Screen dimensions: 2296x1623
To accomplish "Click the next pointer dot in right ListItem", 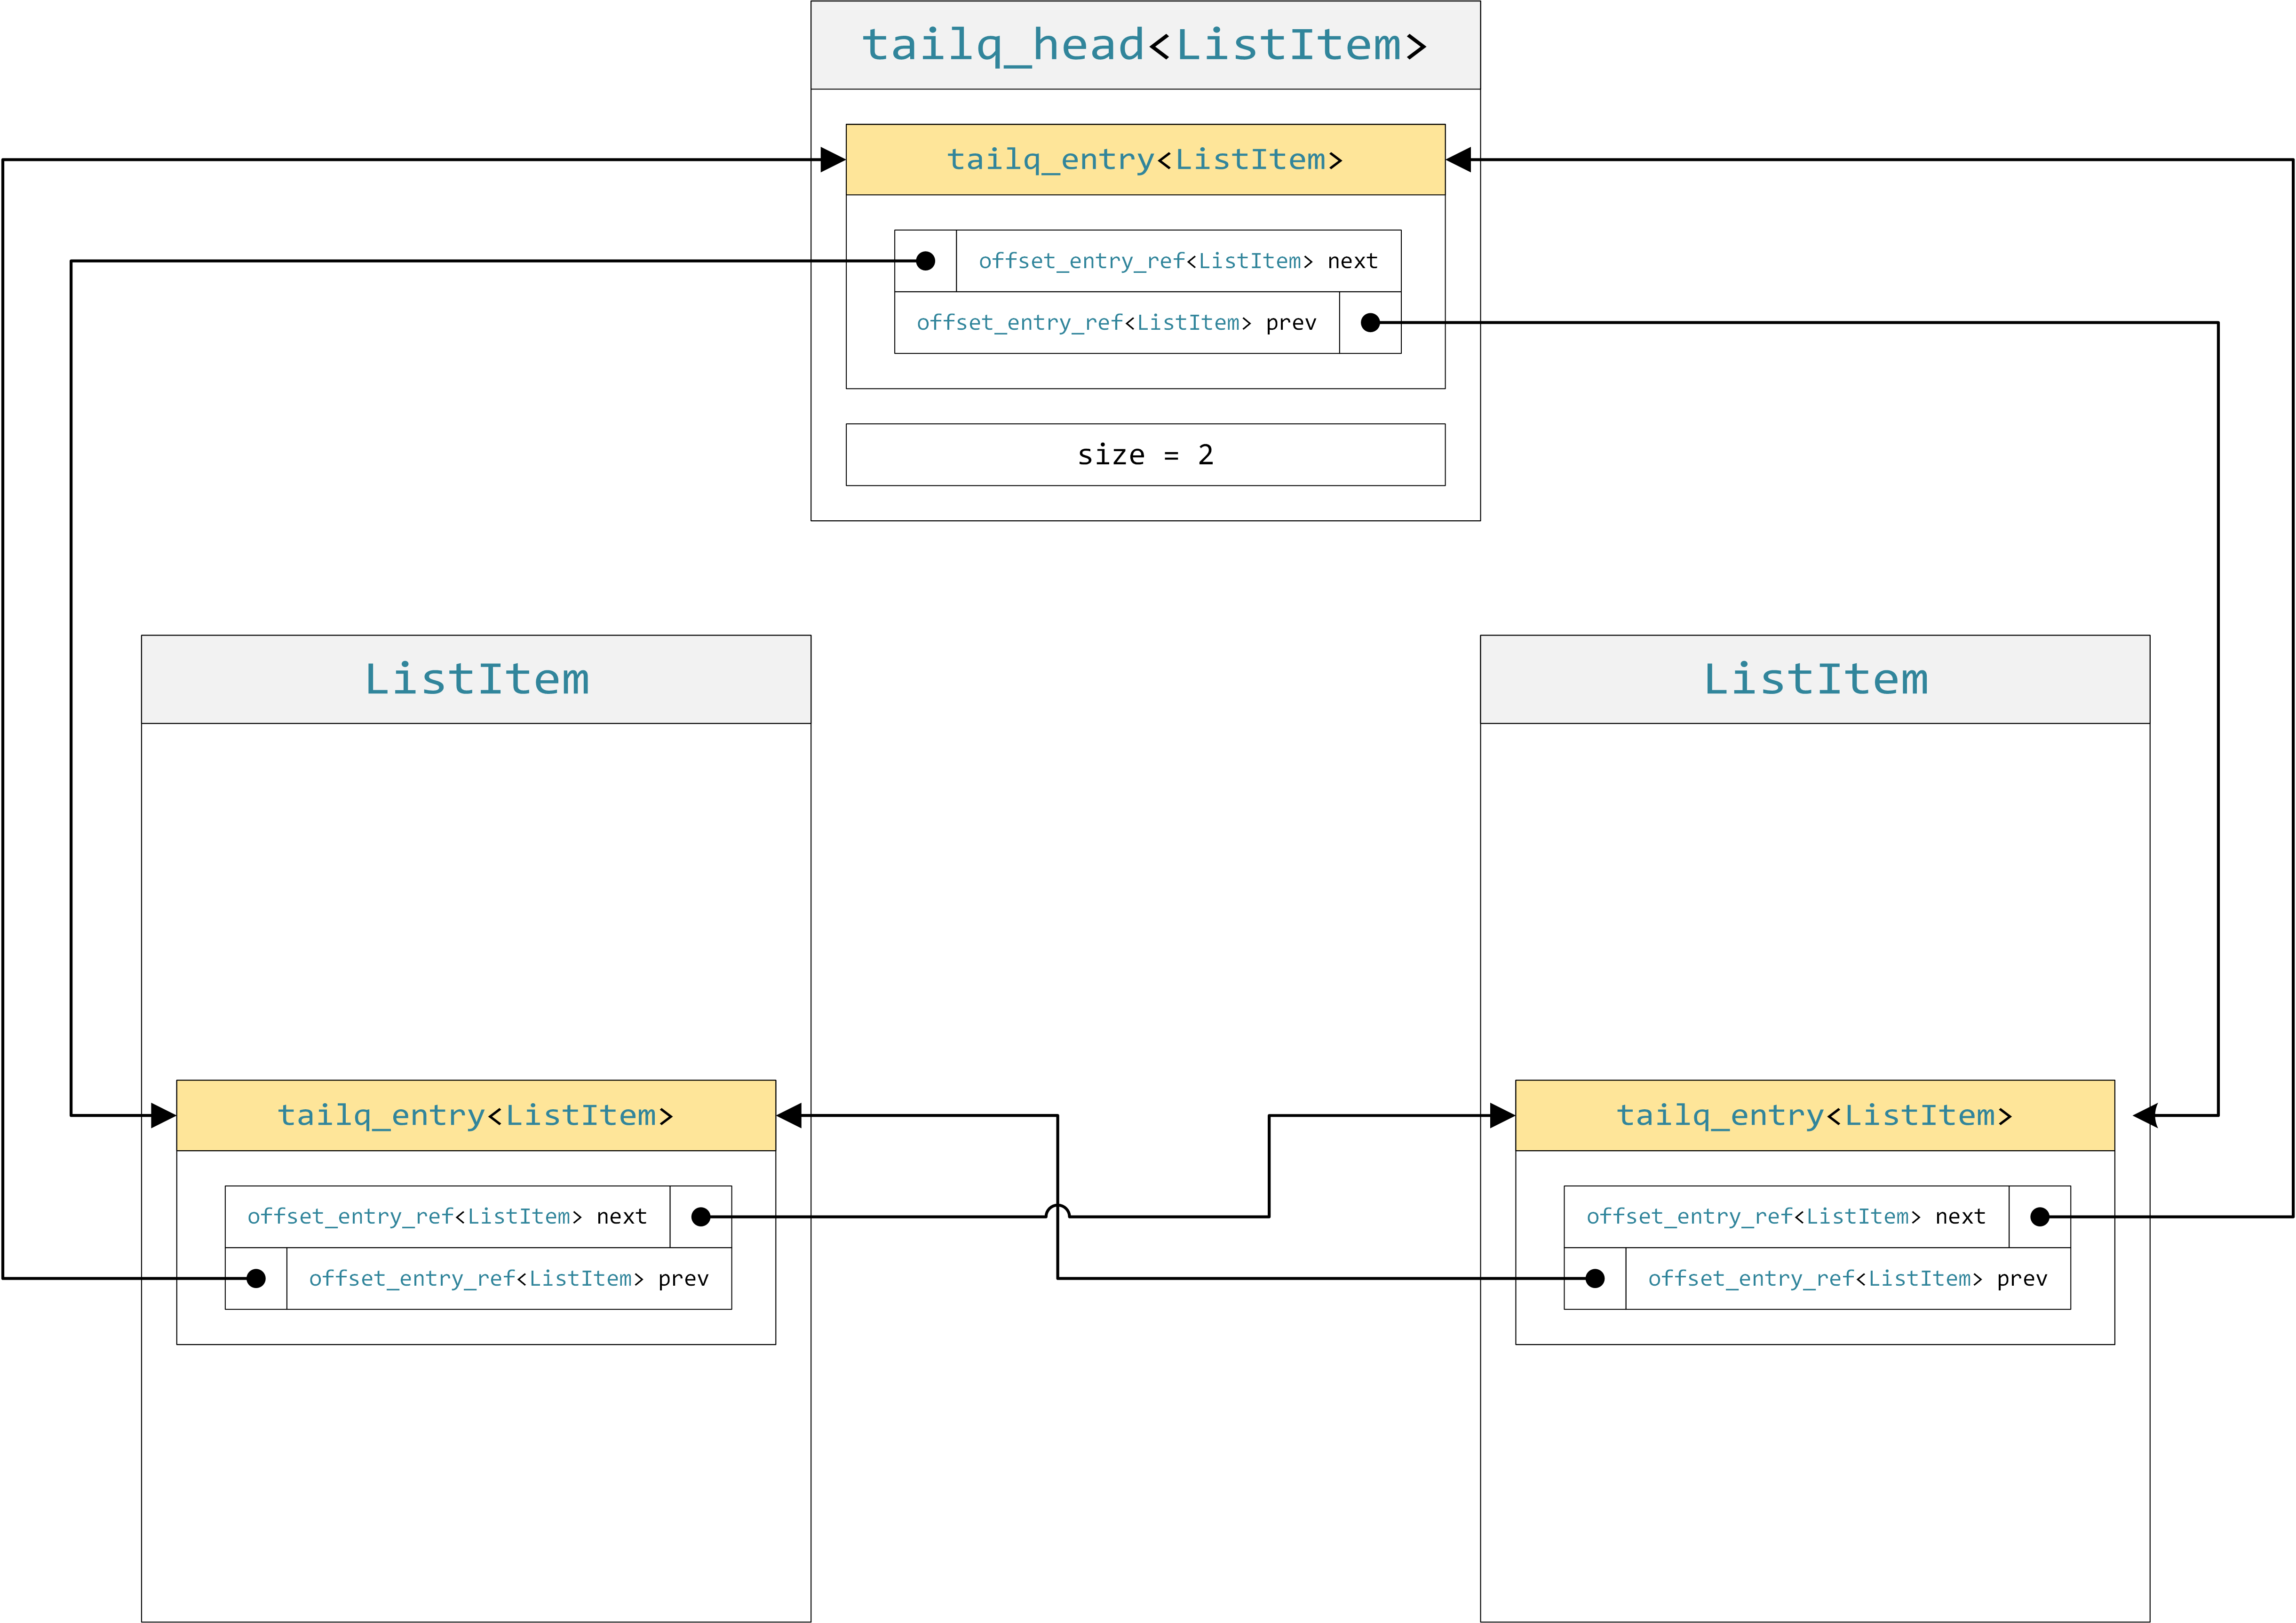I will (x=2040, y=1216).
